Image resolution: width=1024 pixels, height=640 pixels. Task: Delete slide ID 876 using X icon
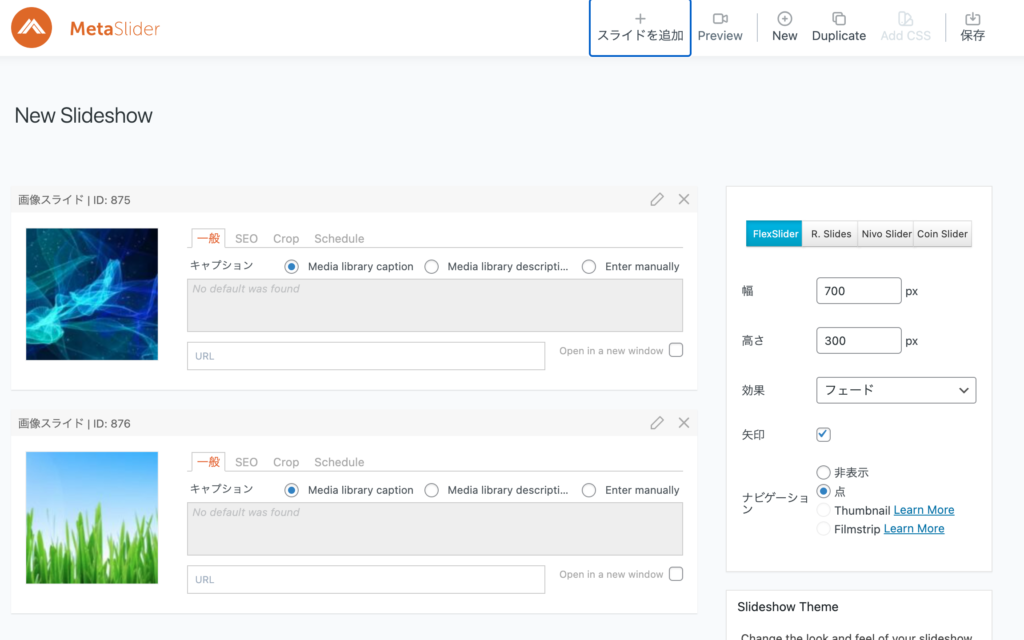click(684, 423)
